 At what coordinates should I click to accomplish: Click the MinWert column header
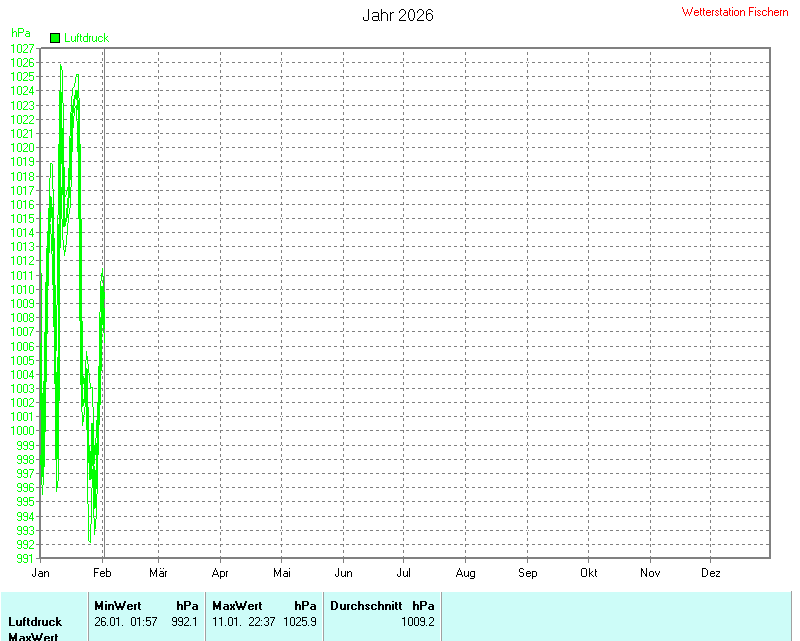click(x=118, y=606)
